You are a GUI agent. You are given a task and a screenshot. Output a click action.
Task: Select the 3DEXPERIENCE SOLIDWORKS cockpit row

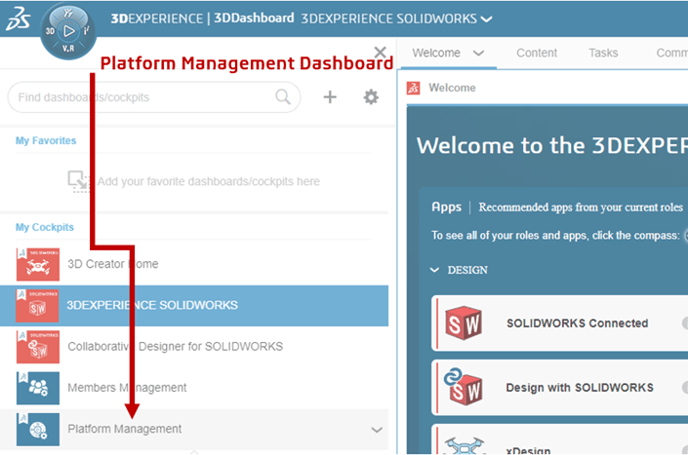194,306
